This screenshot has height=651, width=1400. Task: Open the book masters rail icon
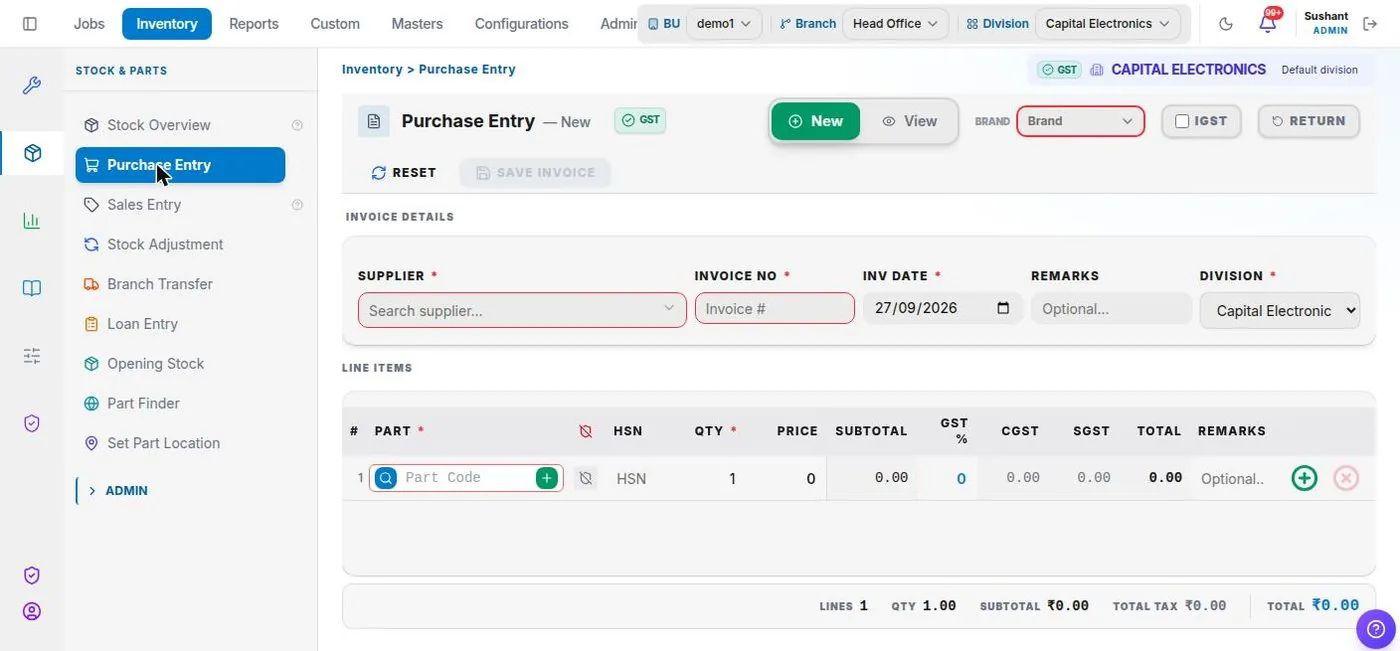(x=32, y=288)
